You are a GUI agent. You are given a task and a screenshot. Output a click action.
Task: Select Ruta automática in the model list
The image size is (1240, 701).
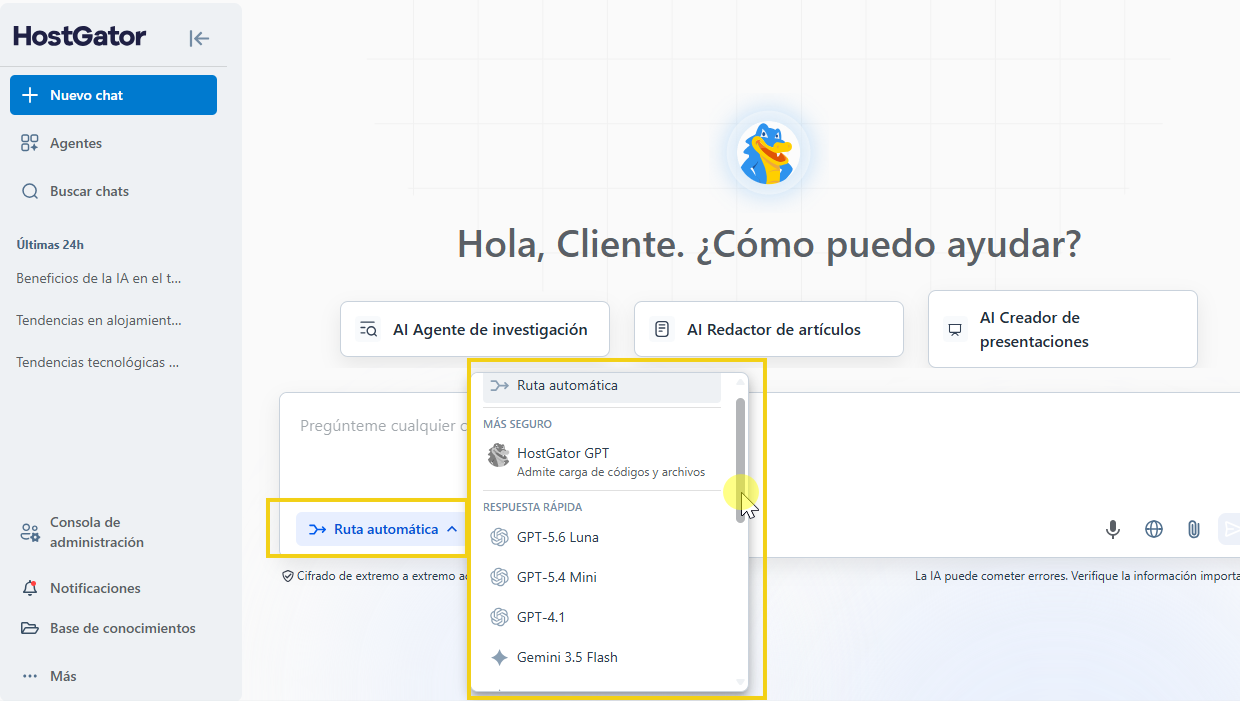[602, 386]
